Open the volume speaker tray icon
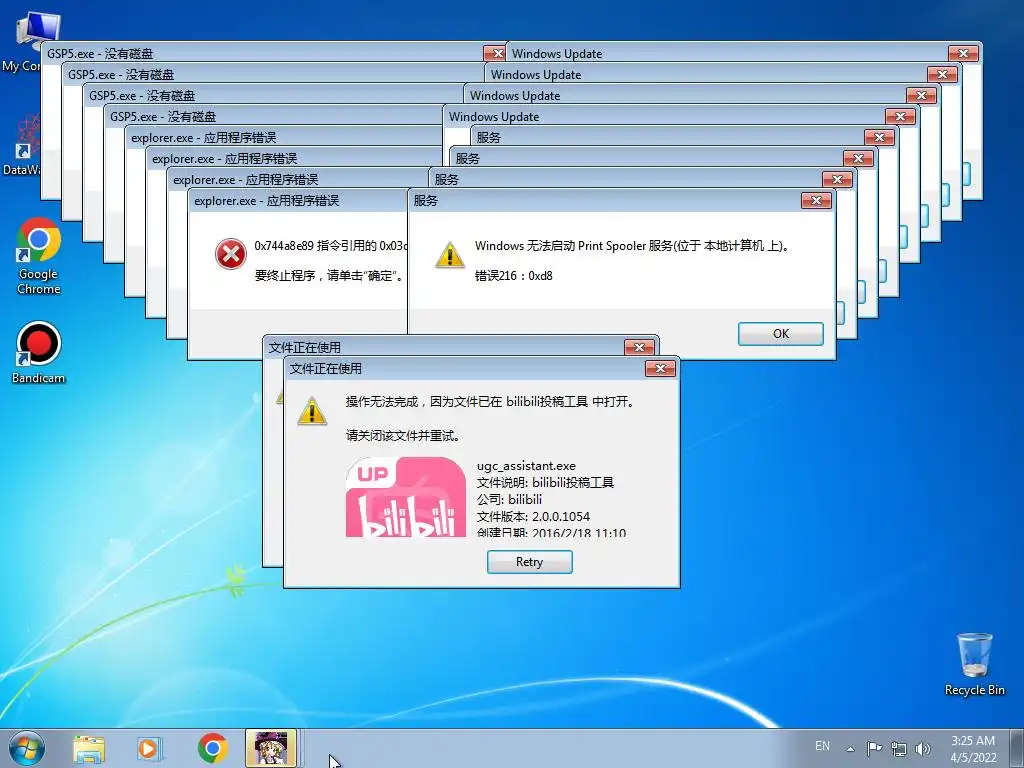Viewport: 1024px width, 768px height. coord(923,748)
